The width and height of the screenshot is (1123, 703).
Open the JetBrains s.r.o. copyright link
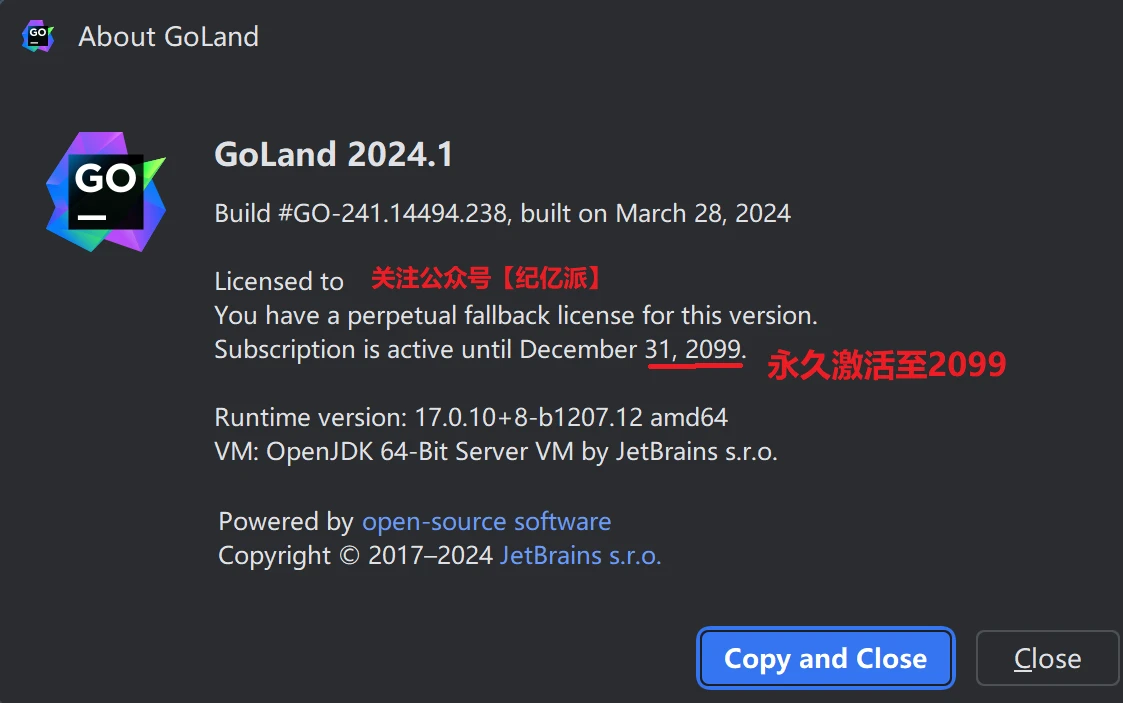click(580, 555)
